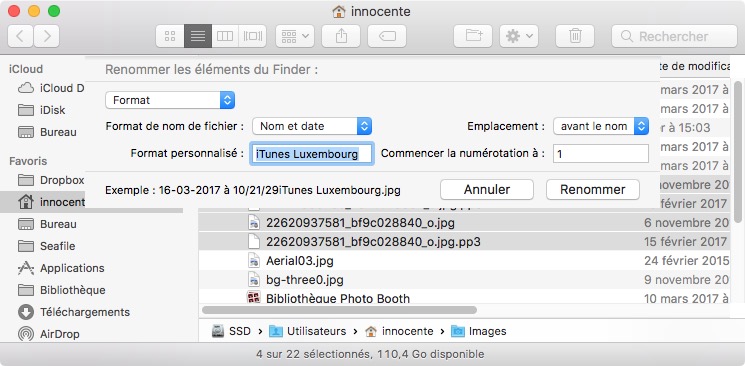
Task: Select list view mode button
Action: 198,36
